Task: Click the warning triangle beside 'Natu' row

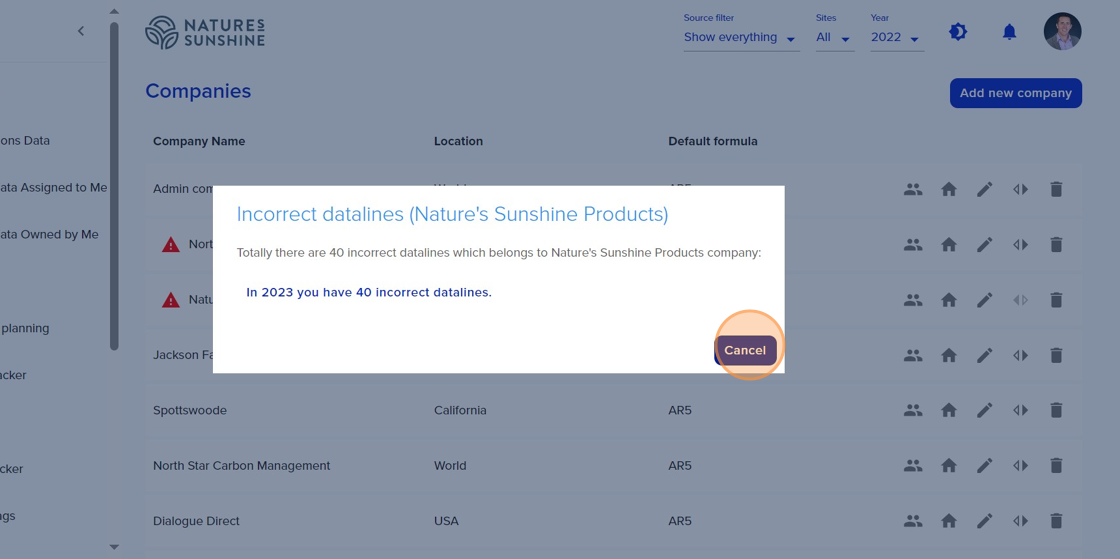Action: (171, 300)
